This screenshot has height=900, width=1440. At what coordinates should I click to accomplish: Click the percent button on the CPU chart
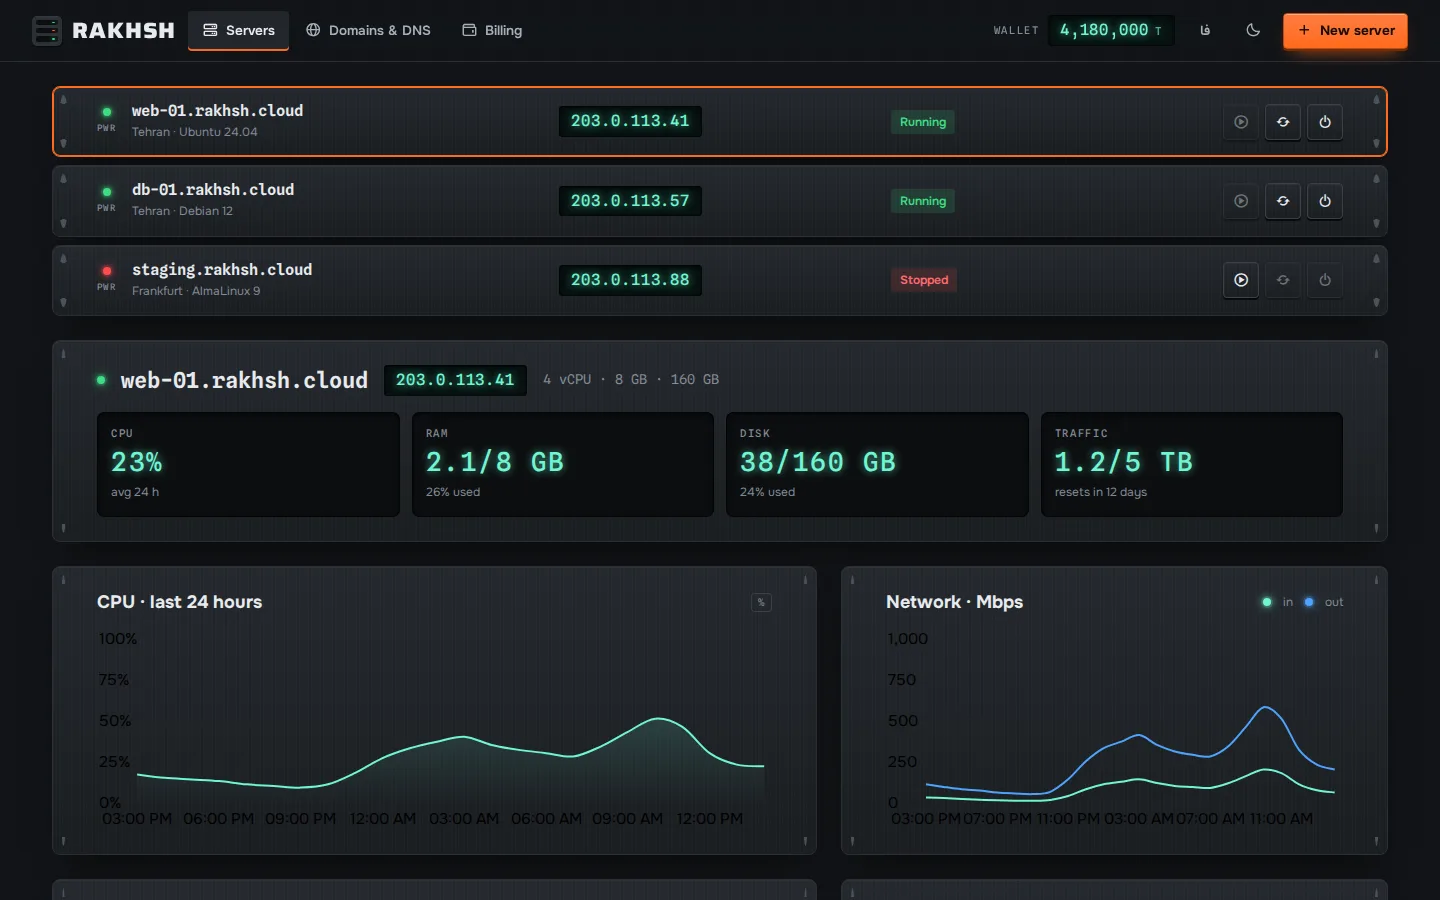(761, 602)
